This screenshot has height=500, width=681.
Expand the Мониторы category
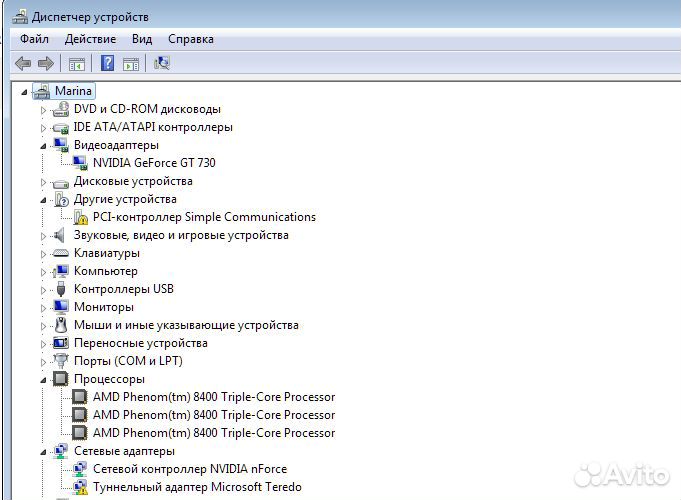pyautogui.click(x=43, y=308)
